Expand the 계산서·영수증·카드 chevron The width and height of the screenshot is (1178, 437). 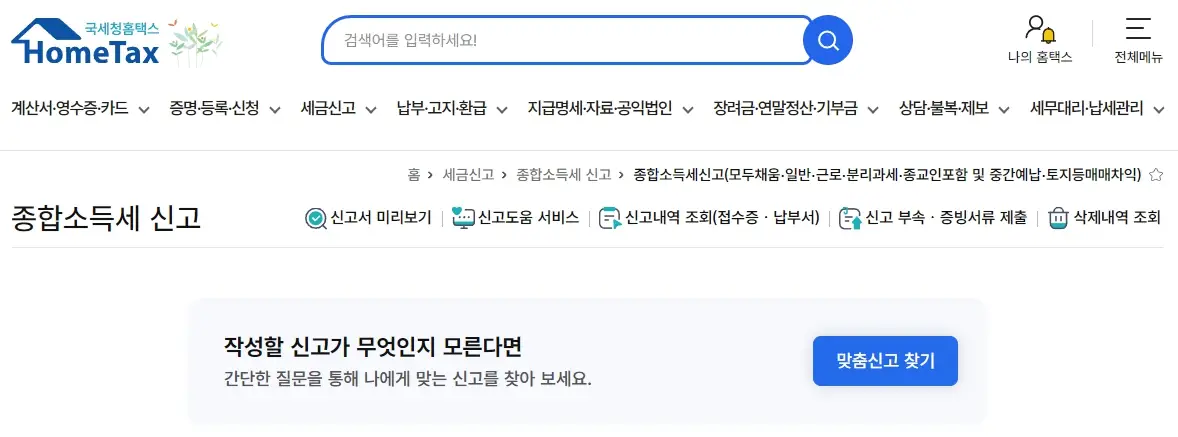[x=142, y=110]
